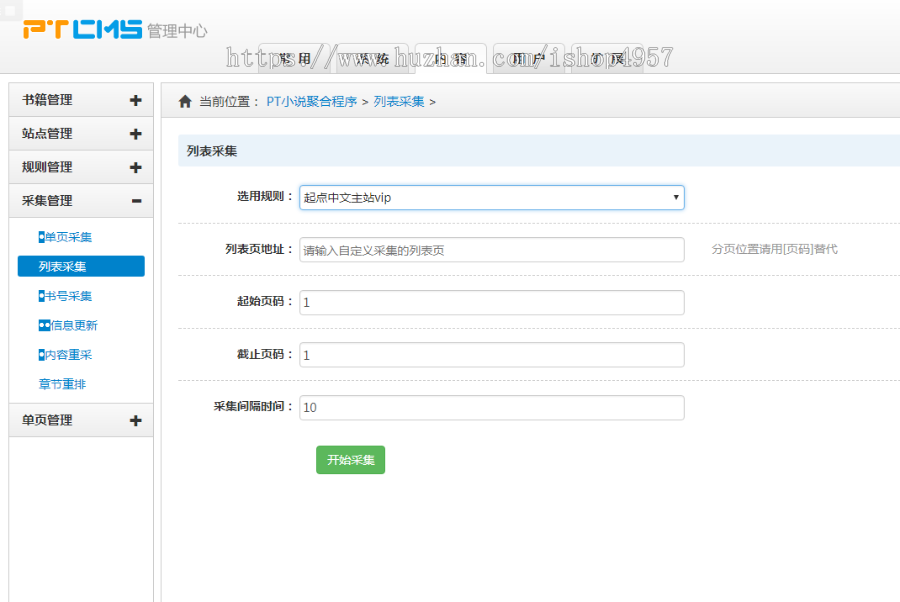Expand 规则管理 with its plus icon

pos(135,168)
